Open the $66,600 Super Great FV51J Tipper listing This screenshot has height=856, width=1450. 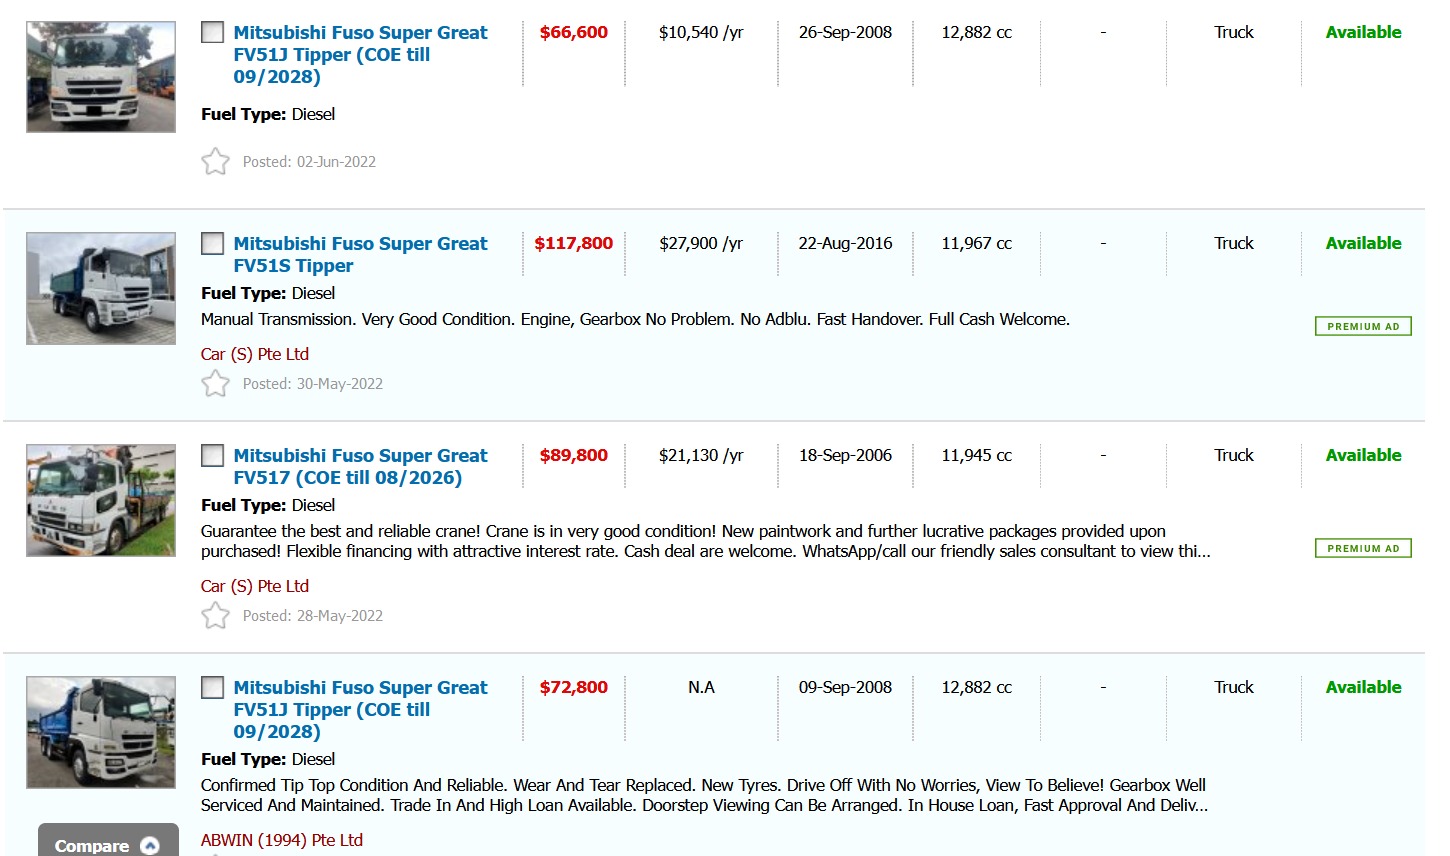click(x=360, y=54)
